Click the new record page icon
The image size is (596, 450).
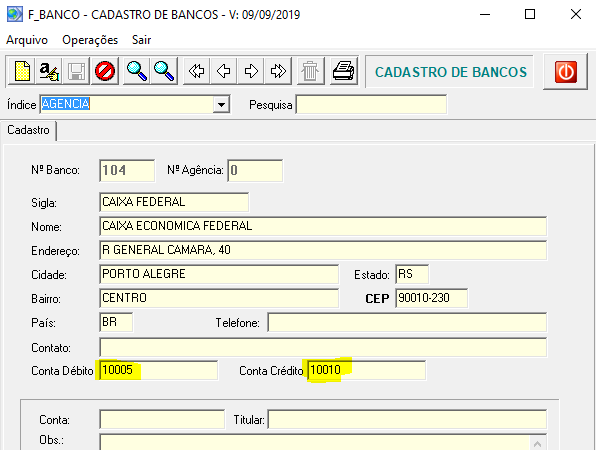tap(22, 71)
